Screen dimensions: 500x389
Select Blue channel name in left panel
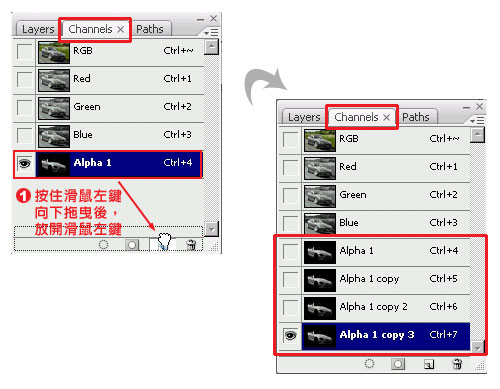pos(83,135)
